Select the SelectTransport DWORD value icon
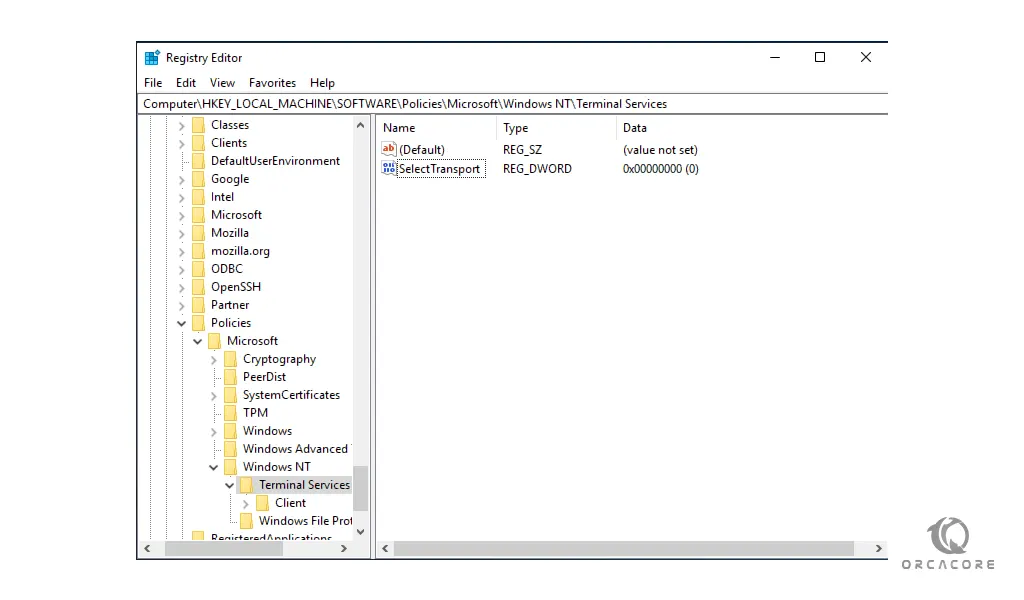The image size is (1024, 600). (x=389, y=168)
